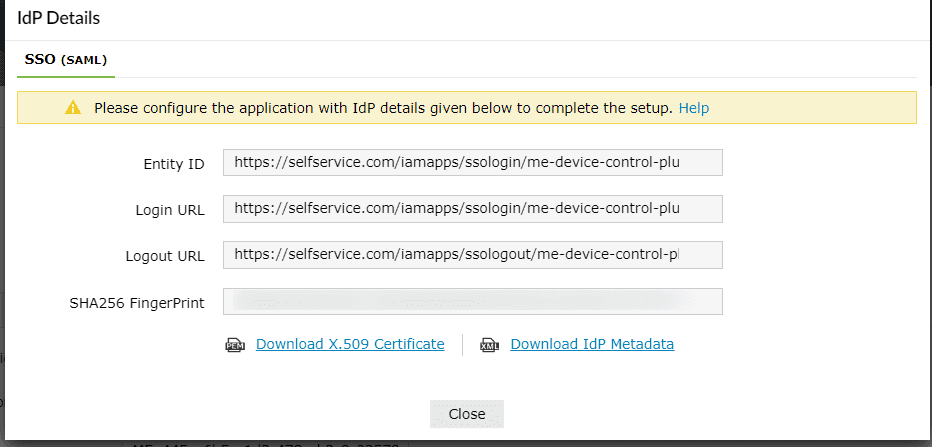Download the X.509 Certificate
The image size is (932, 447).
click(x=350, y=344)
